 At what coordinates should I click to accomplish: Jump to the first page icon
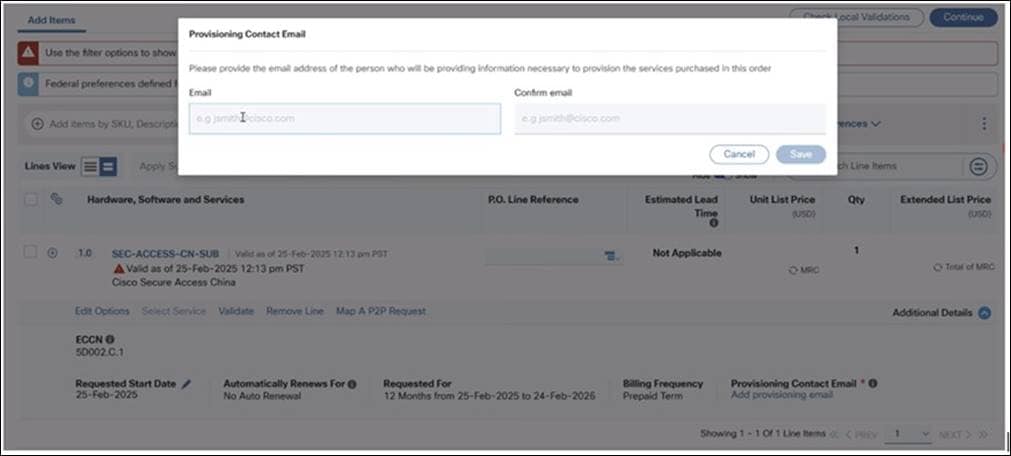click(x=835, y=435)
